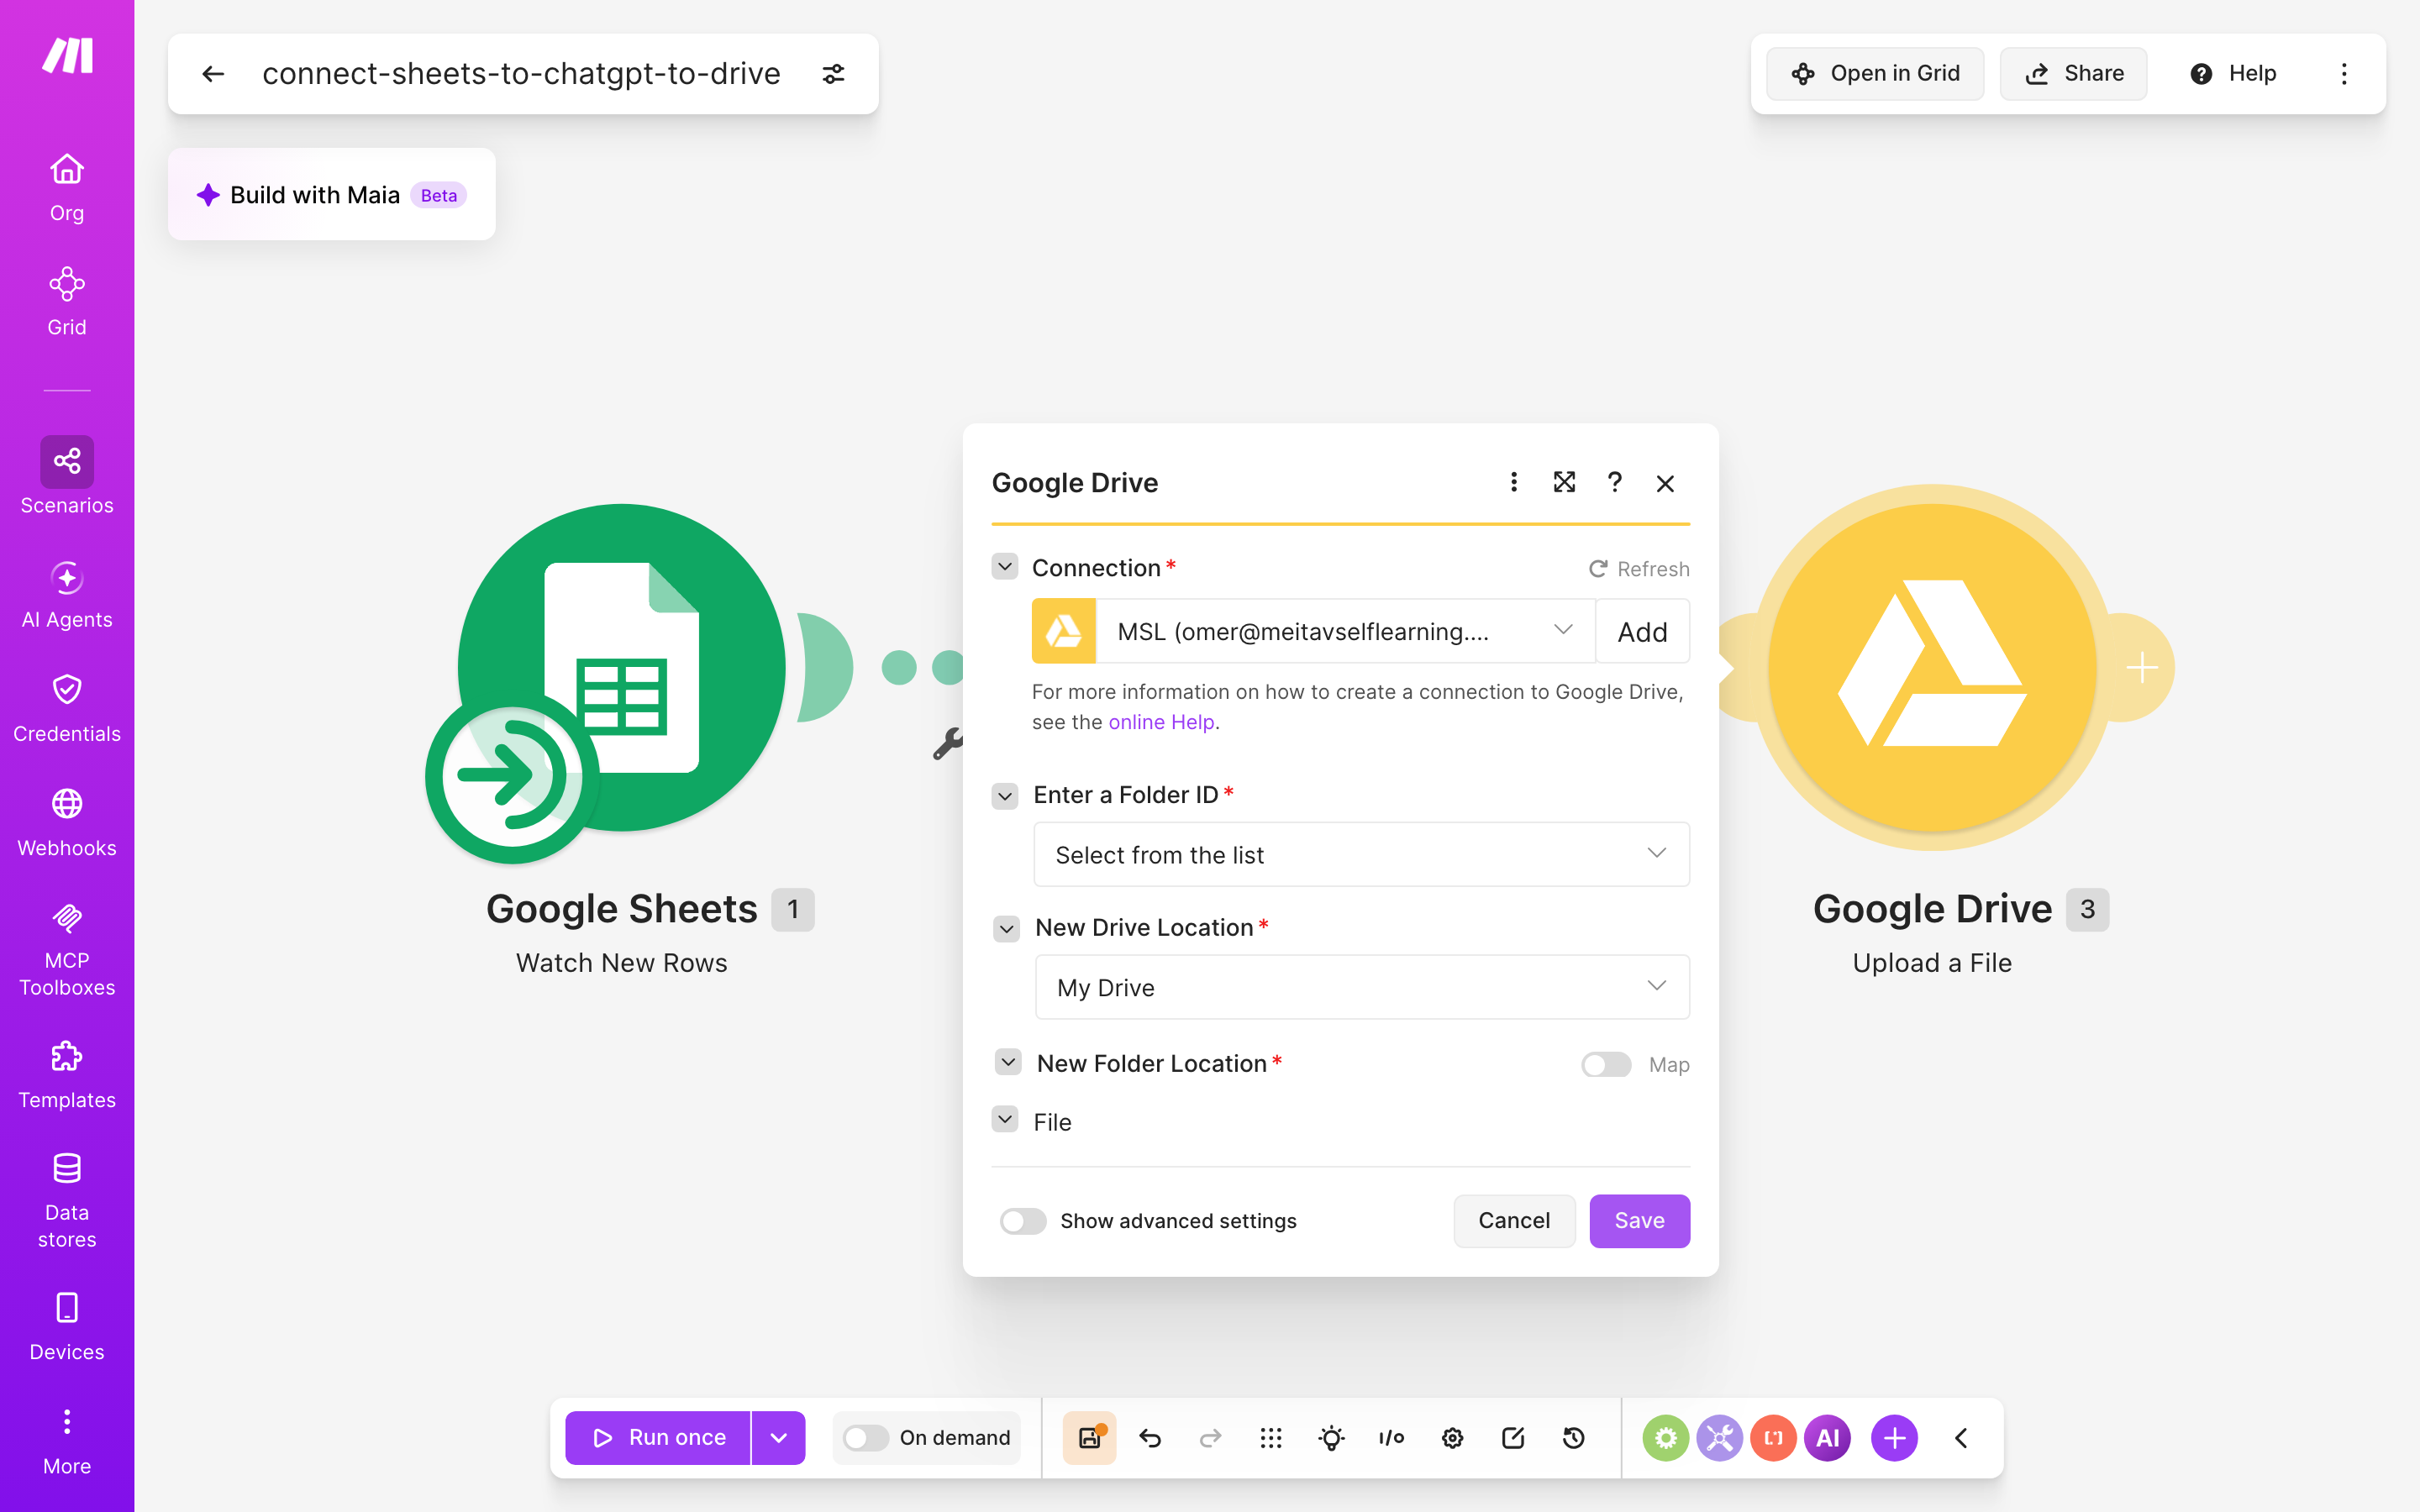Expand the File section chevron
Image resolution: width=2420 pixels, height=1512 pixels.
coord(1005,1119)
